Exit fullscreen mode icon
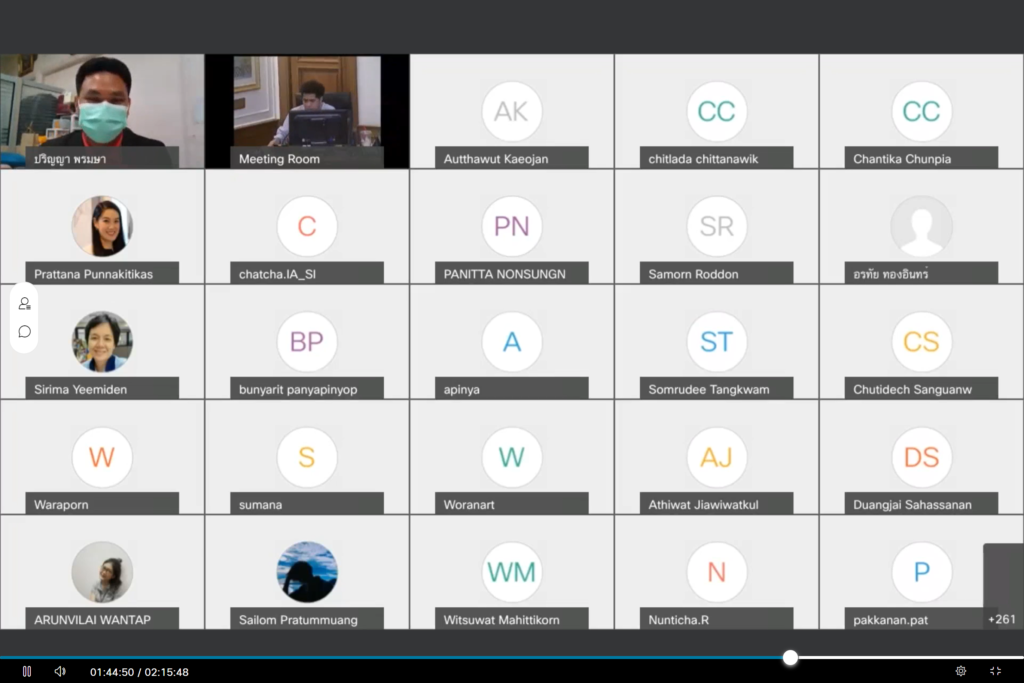 (995, 671)
